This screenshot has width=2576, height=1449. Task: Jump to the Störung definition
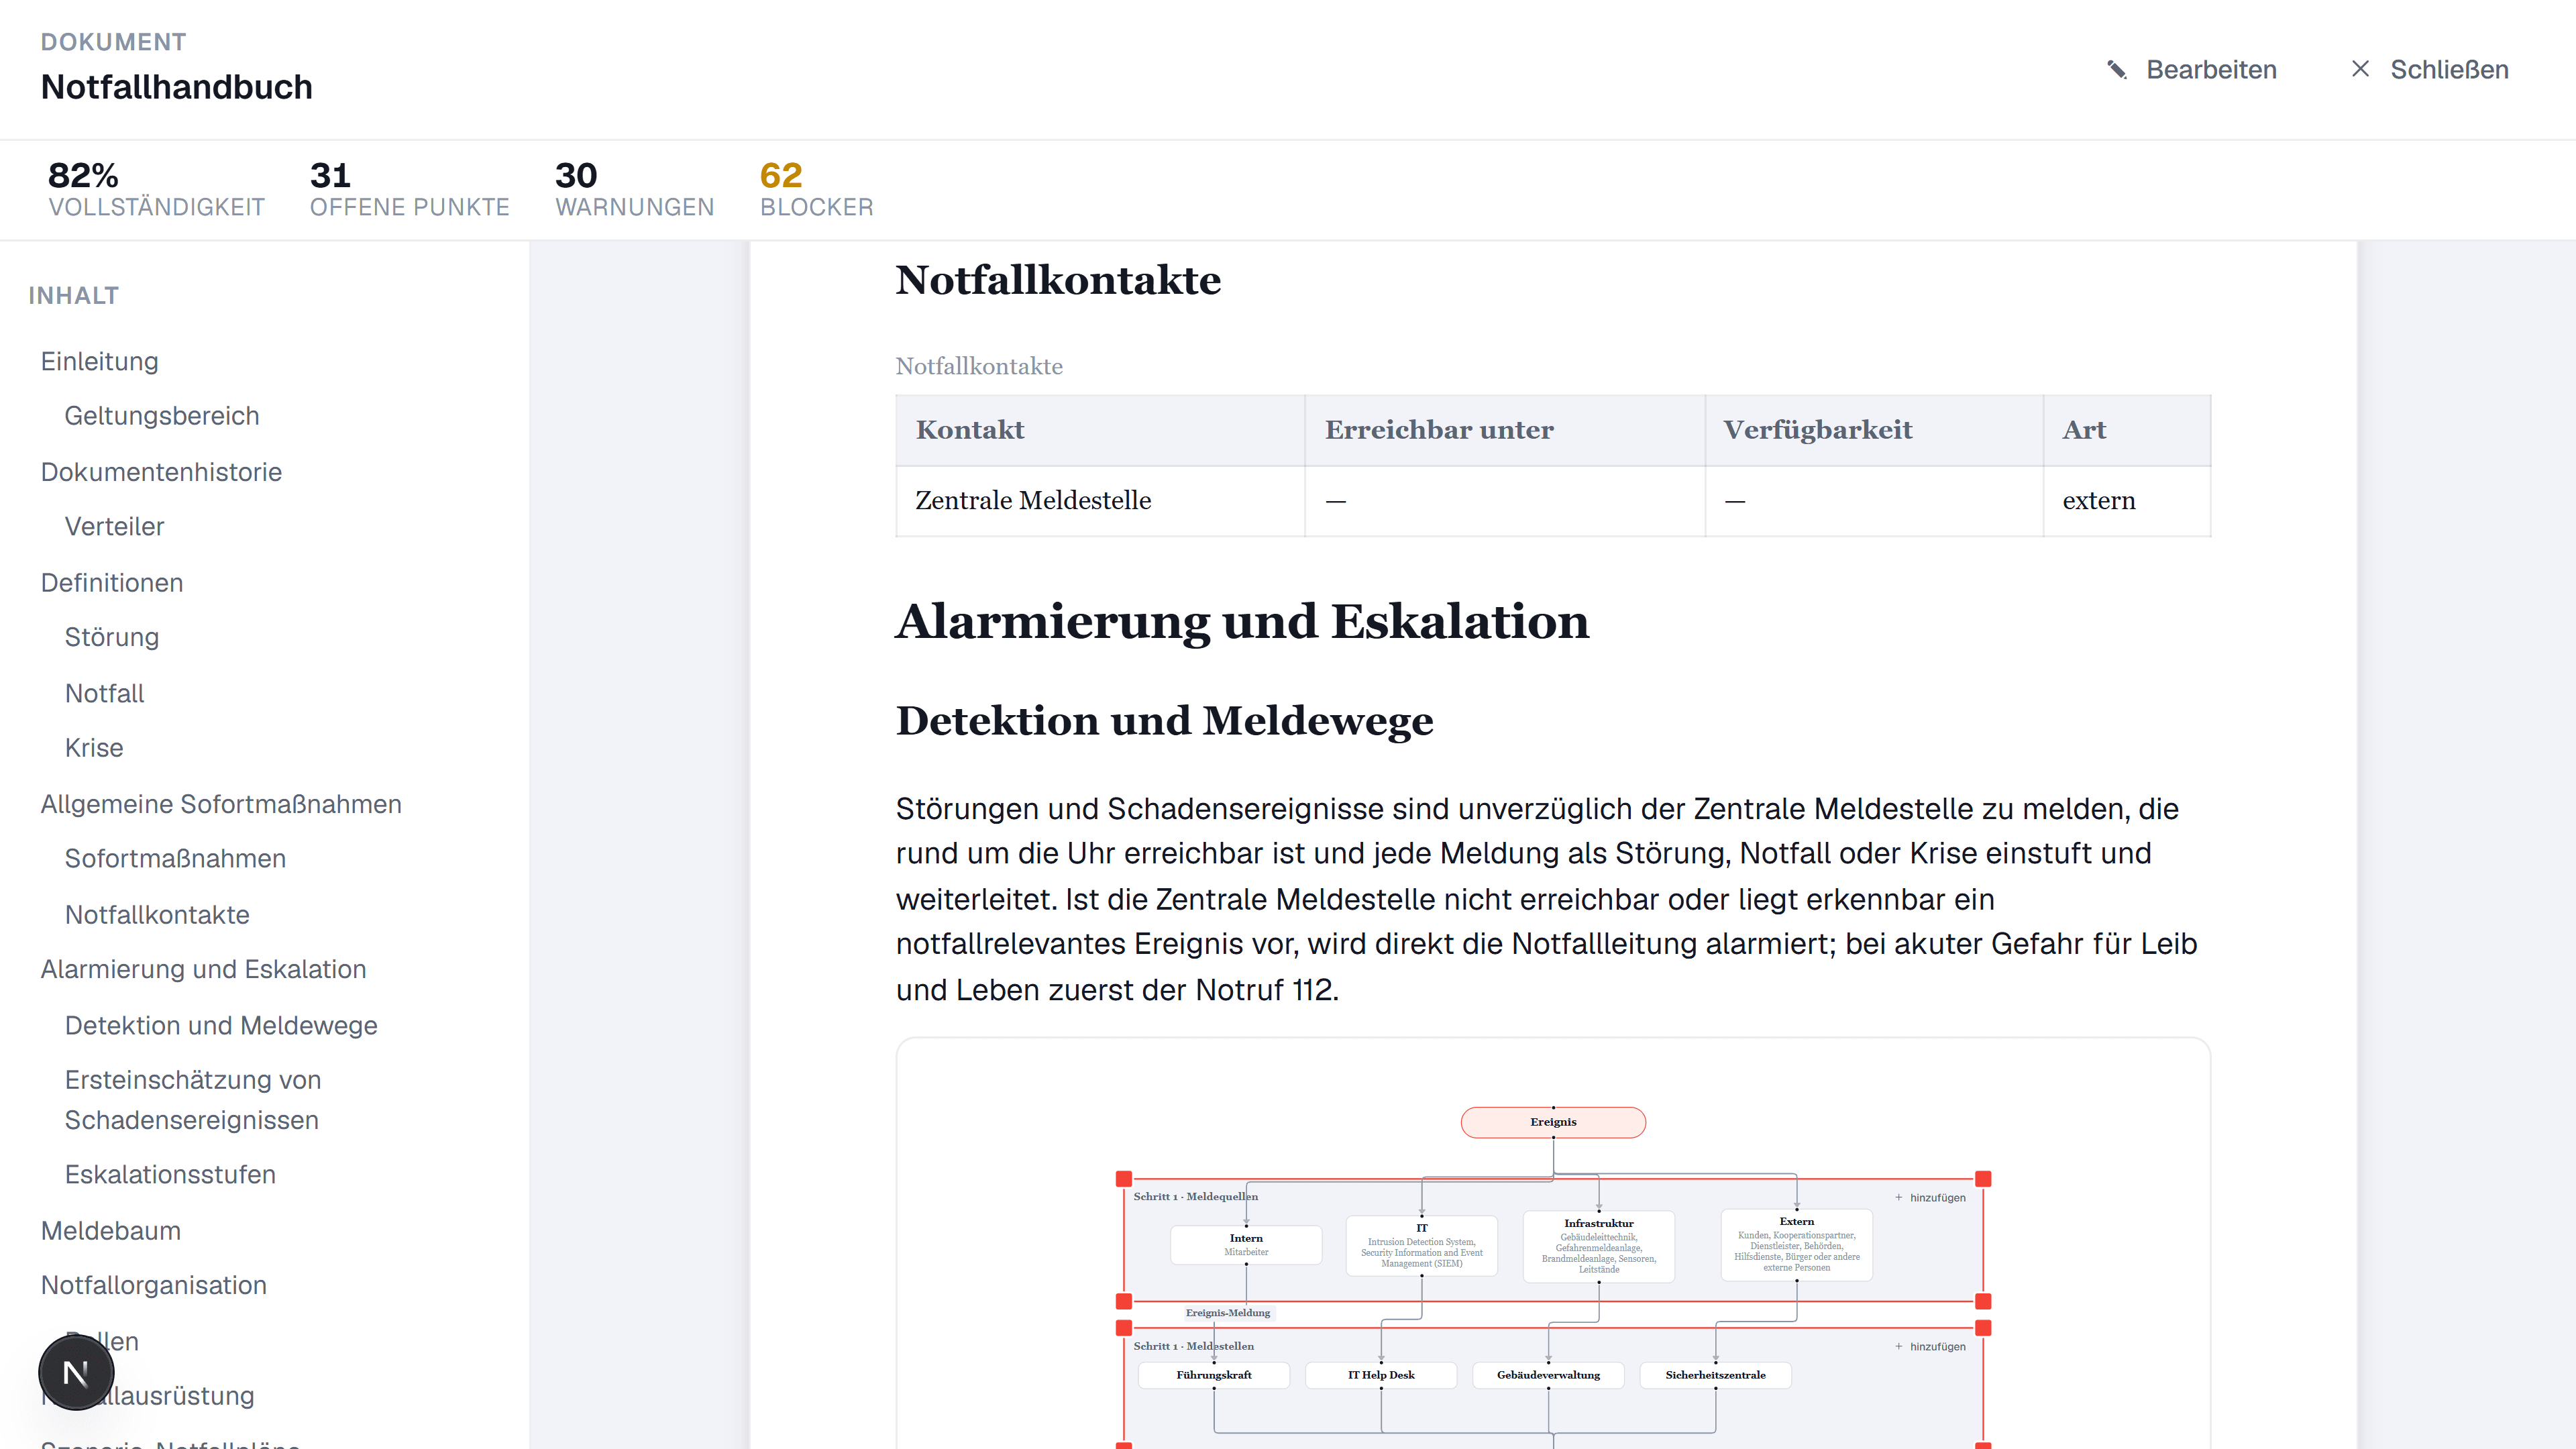112,637
